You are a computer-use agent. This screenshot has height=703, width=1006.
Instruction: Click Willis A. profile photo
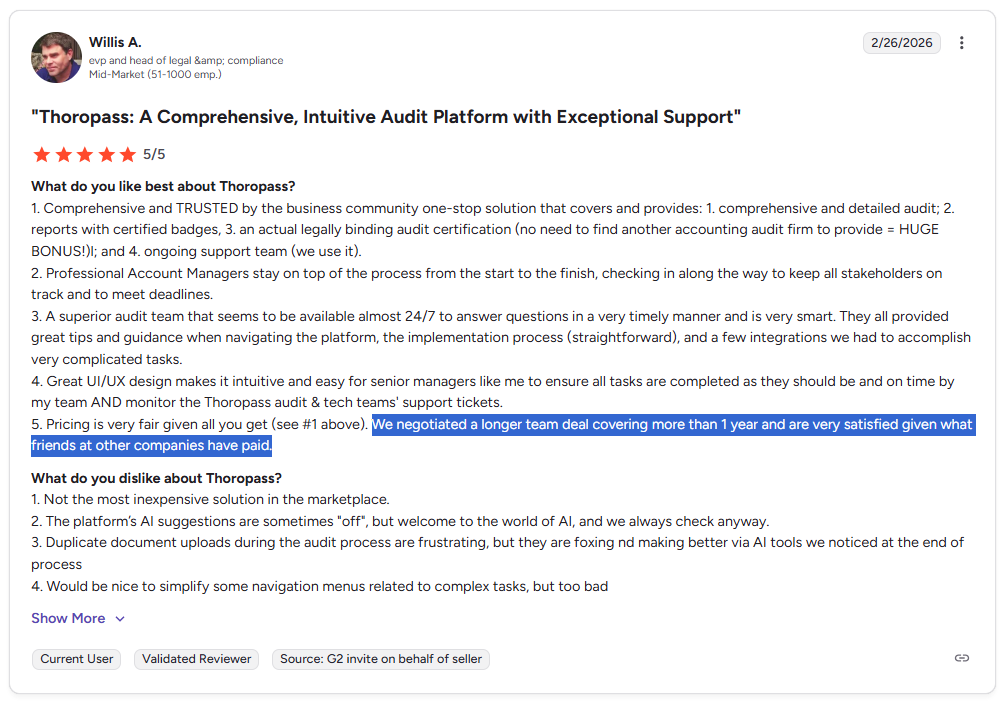pos(56,58)
